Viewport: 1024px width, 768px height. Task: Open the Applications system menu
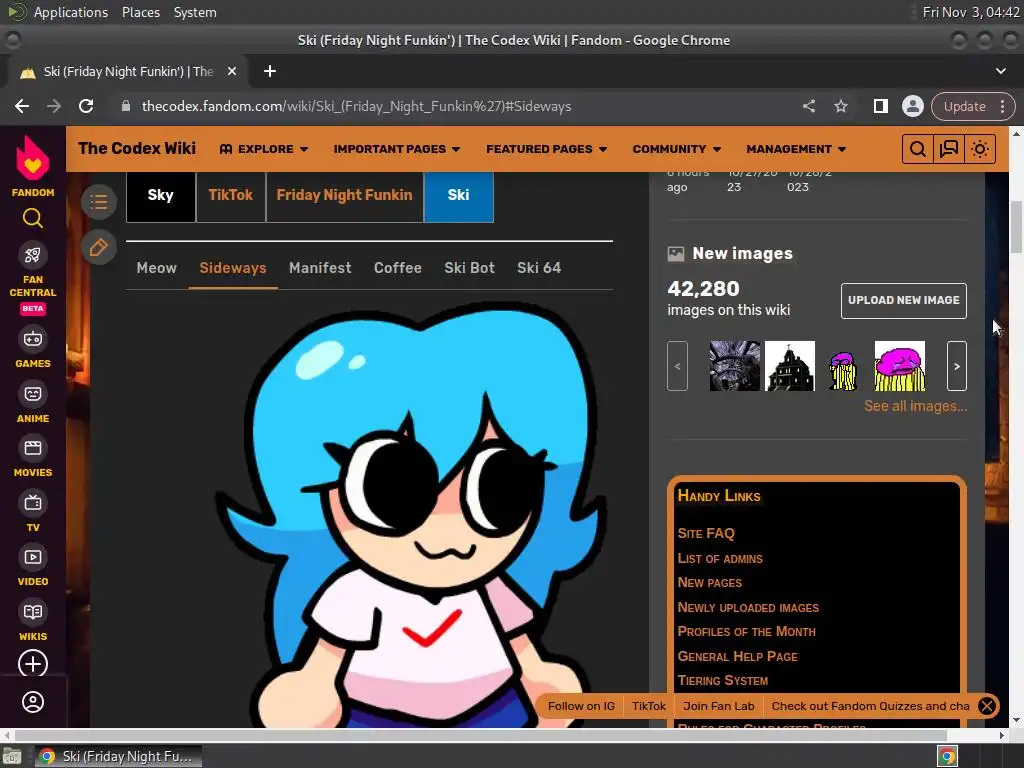click(71, 12)
